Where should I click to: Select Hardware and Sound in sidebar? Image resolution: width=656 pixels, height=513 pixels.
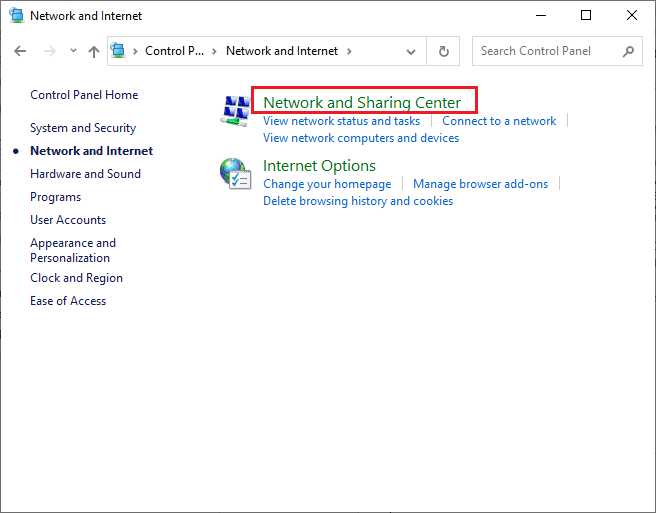point(85,174)
